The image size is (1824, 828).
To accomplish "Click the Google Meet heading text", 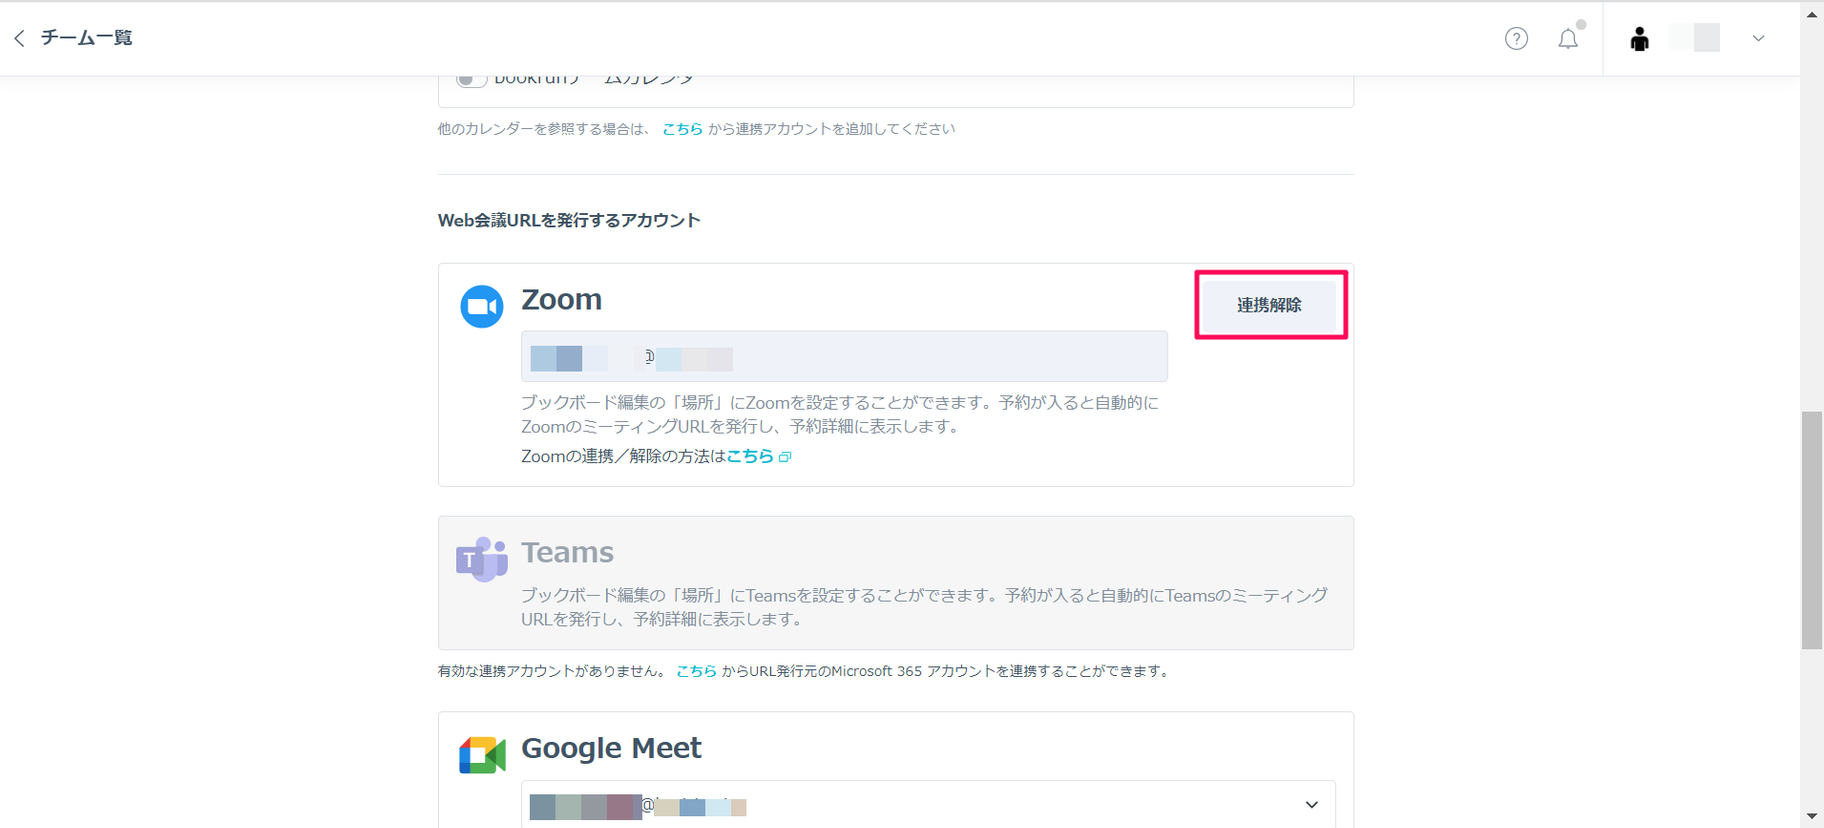I will tap(611, 748).
